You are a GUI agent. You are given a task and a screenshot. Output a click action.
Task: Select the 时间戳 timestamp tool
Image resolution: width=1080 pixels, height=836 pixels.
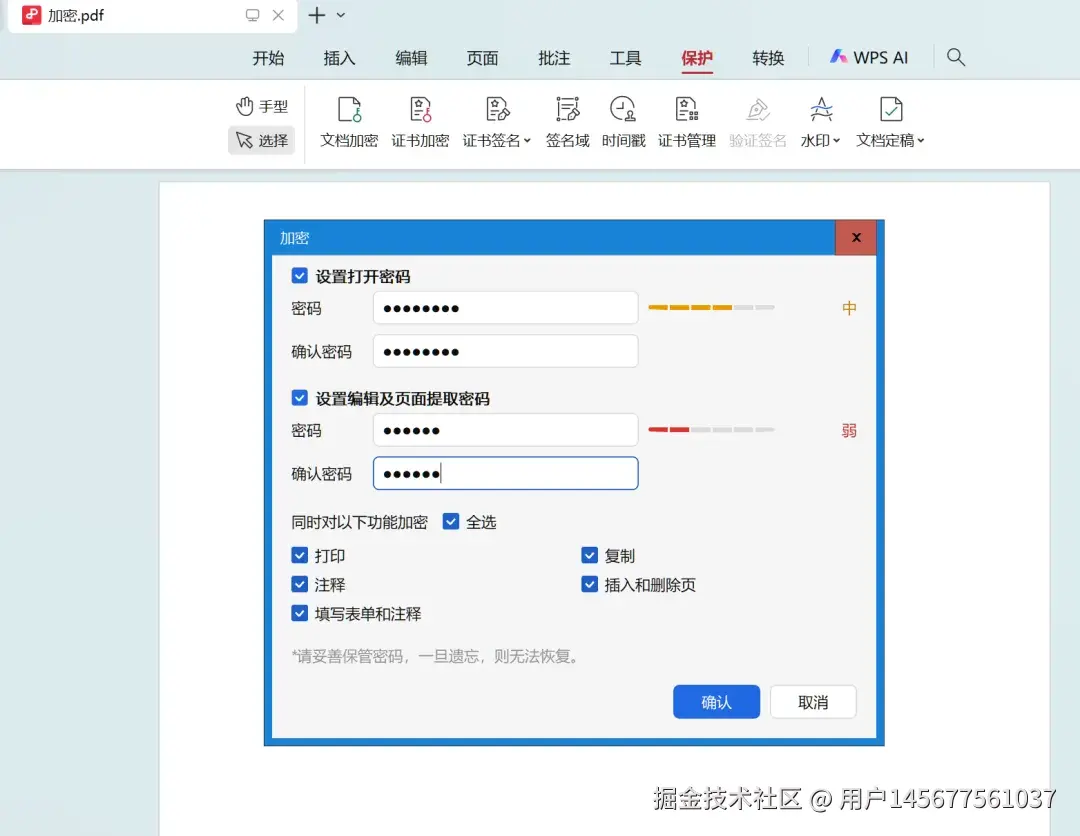coord(623,122)
